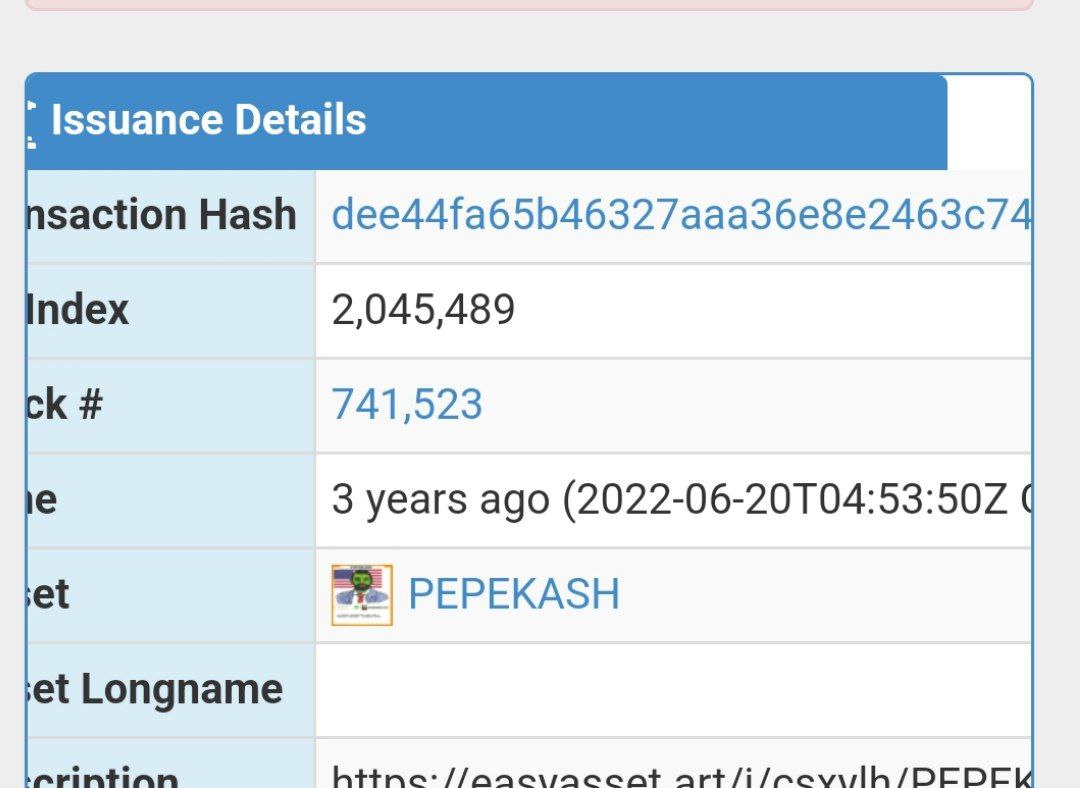Click white area right of blue header

click(989, 121)
